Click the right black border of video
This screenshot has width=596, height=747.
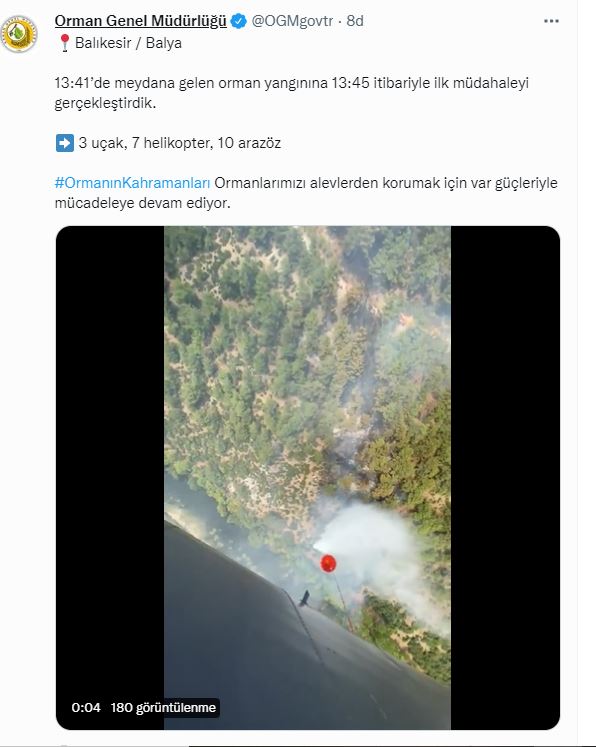pyautogui.click(x=505, y=477)
